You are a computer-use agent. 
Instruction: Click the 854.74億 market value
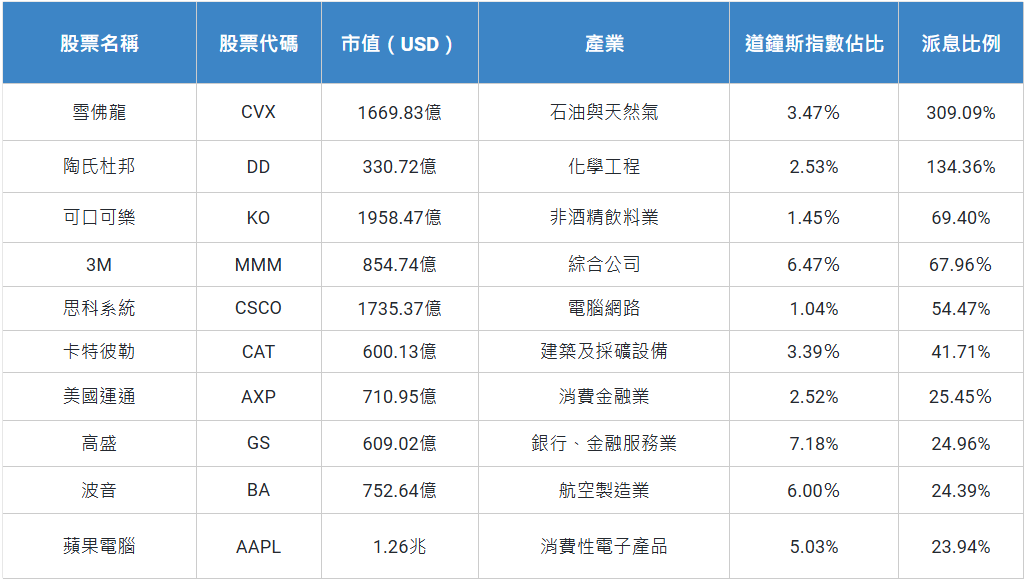point(399,264)
